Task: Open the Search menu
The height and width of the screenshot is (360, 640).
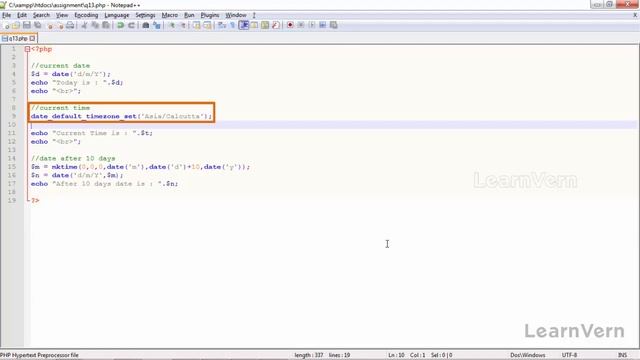Action: point(41,15)
